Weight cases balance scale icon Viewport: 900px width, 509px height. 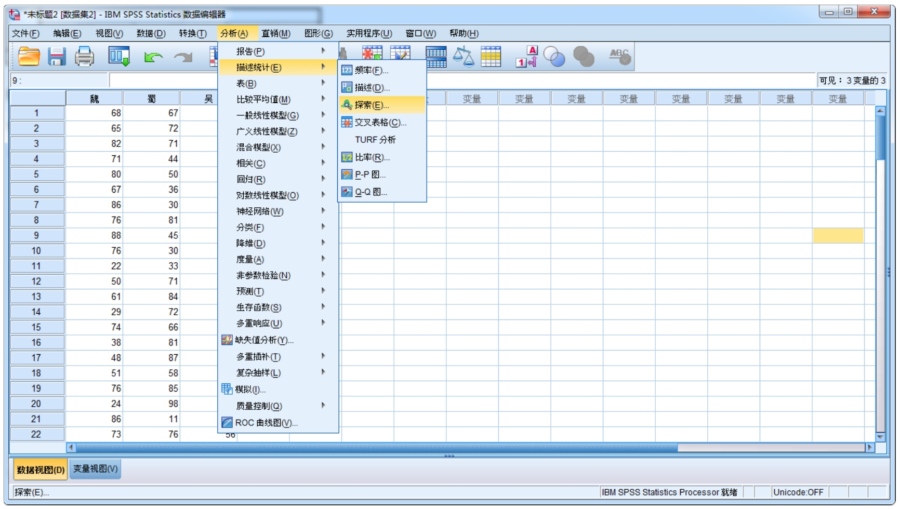[x=463, y=56]
